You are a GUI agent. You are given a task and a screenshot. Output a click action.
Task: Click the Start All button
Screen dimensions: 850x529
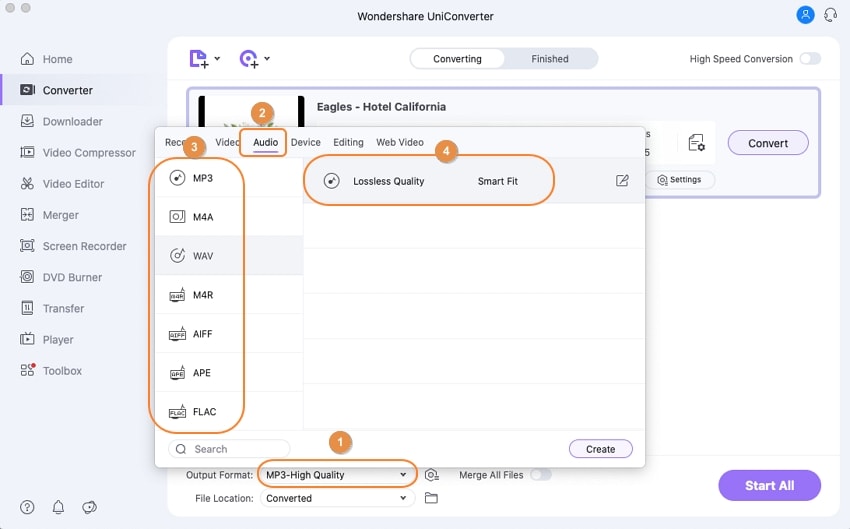pos(769,486)
